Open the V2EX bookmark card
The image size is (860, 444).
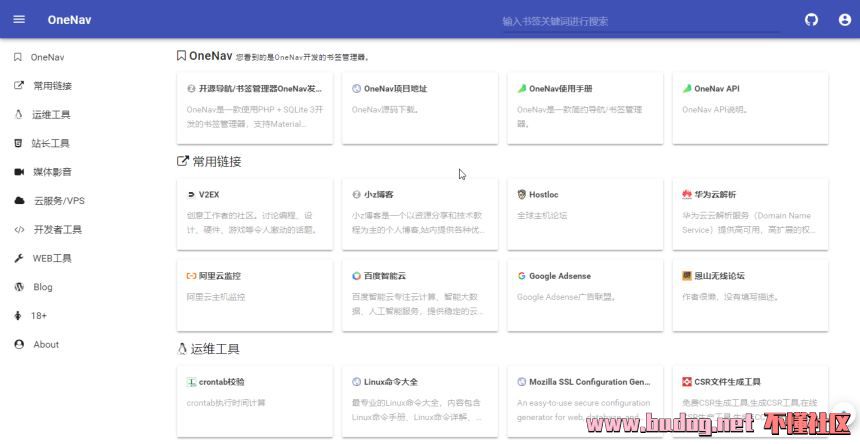click(253, 211)
